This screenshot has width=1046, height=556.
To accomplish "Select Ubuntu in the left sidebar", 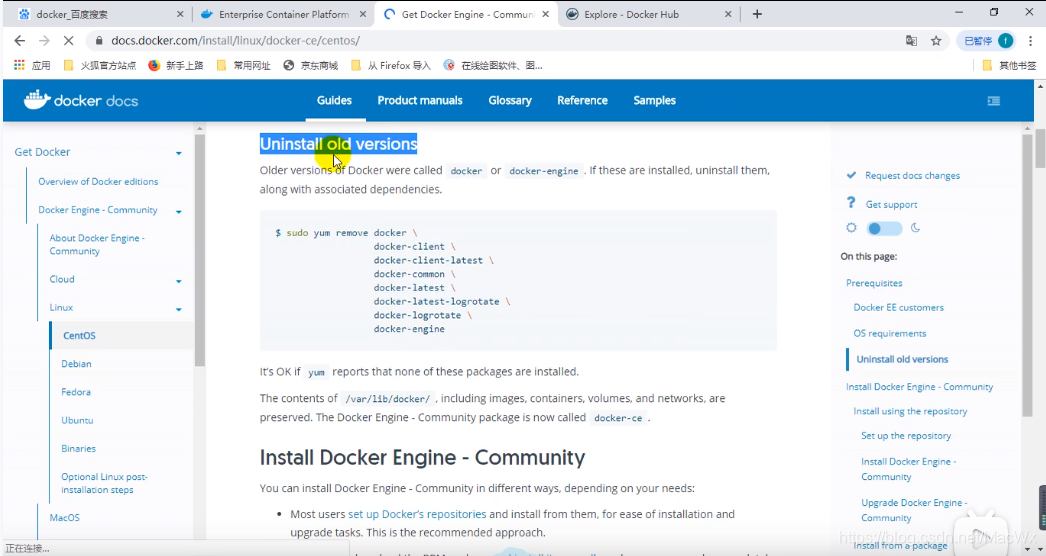I will [x=77, y=420].
